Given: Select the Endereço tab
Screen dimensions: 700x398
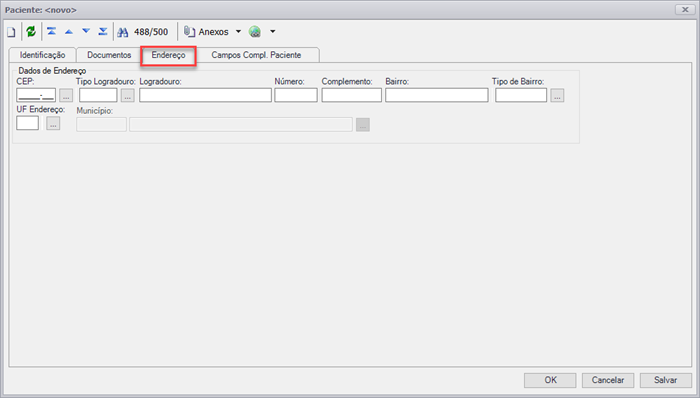Looking at the screenshot, I should 168,55.
